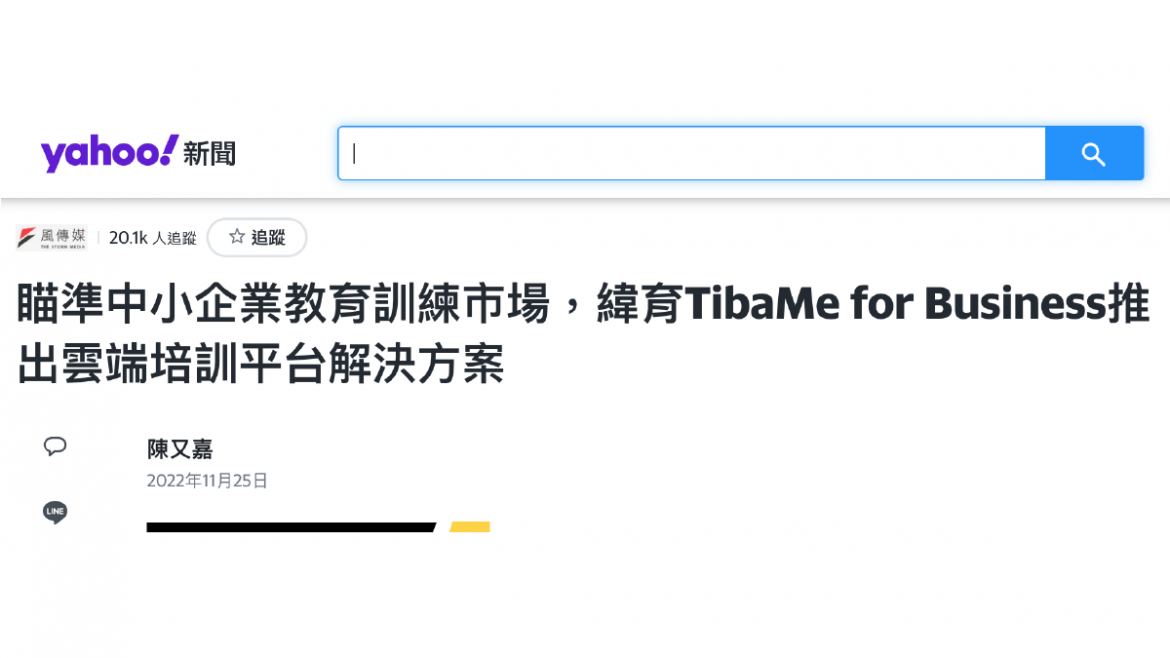Open author 陳又嘉's page

click(180, 449)
